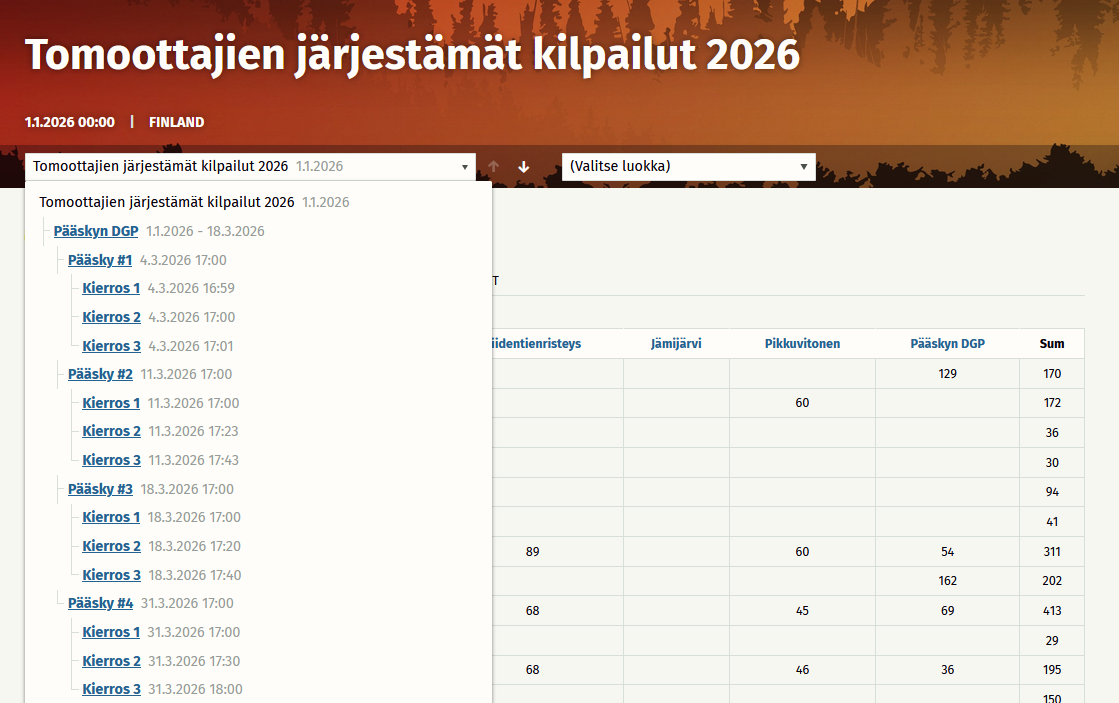Screen dimensions: 1119x703
Task: Open Kierros 3 under Pääsky #4
Action: click(111, 689)
